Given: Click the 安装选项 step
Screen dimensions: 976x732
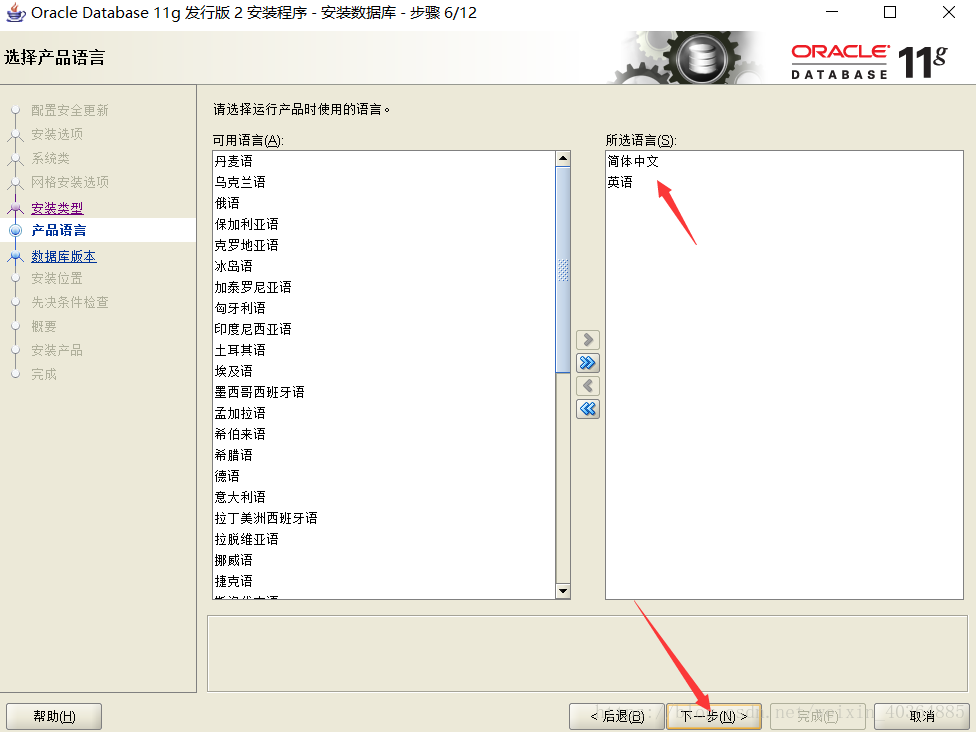Looking at the screenshot, I should [x=57, y=134].
